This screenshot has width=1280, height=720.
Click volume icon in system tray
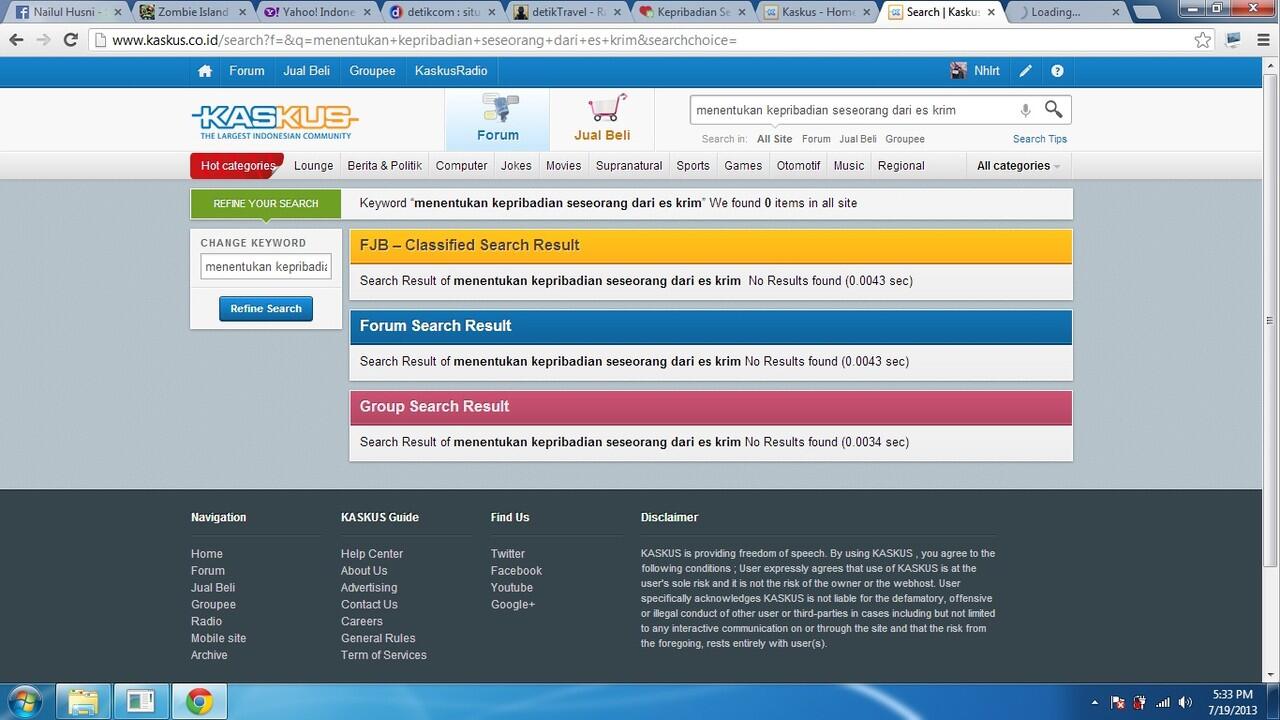[x=1185, y=703]
